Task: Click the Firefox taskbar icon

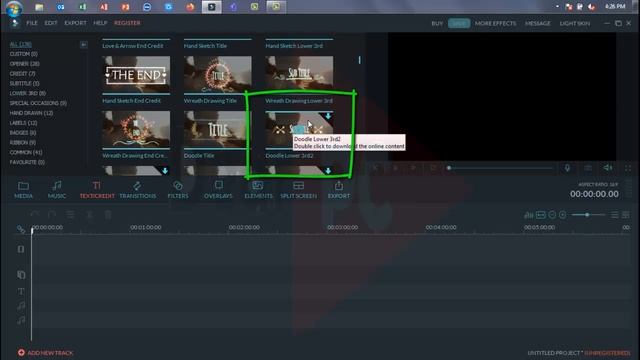Action: [190, 7]
